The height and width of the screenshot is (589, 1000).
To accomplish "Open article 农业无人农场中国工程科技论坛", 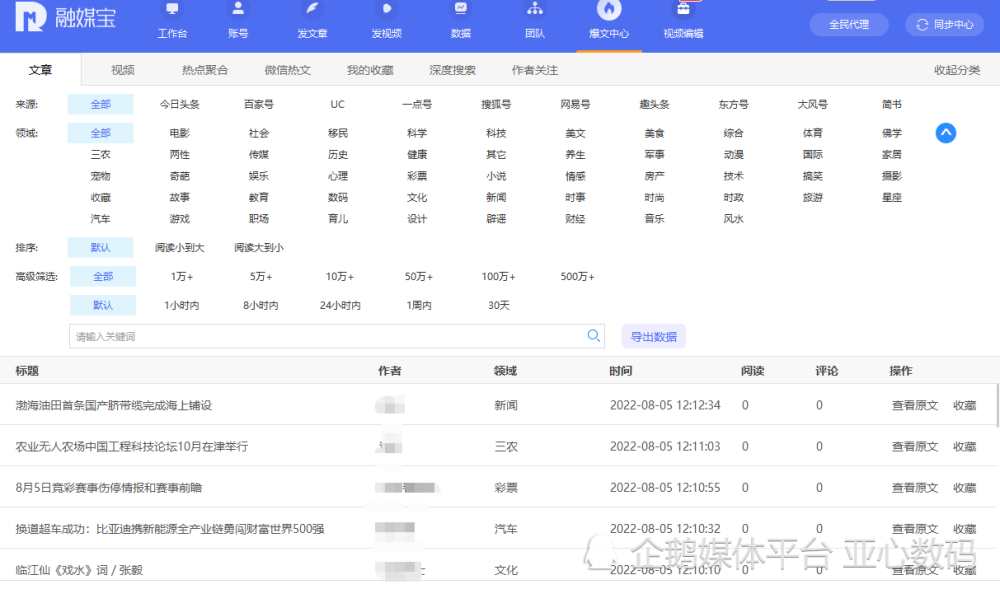I will tap(131, 446).
